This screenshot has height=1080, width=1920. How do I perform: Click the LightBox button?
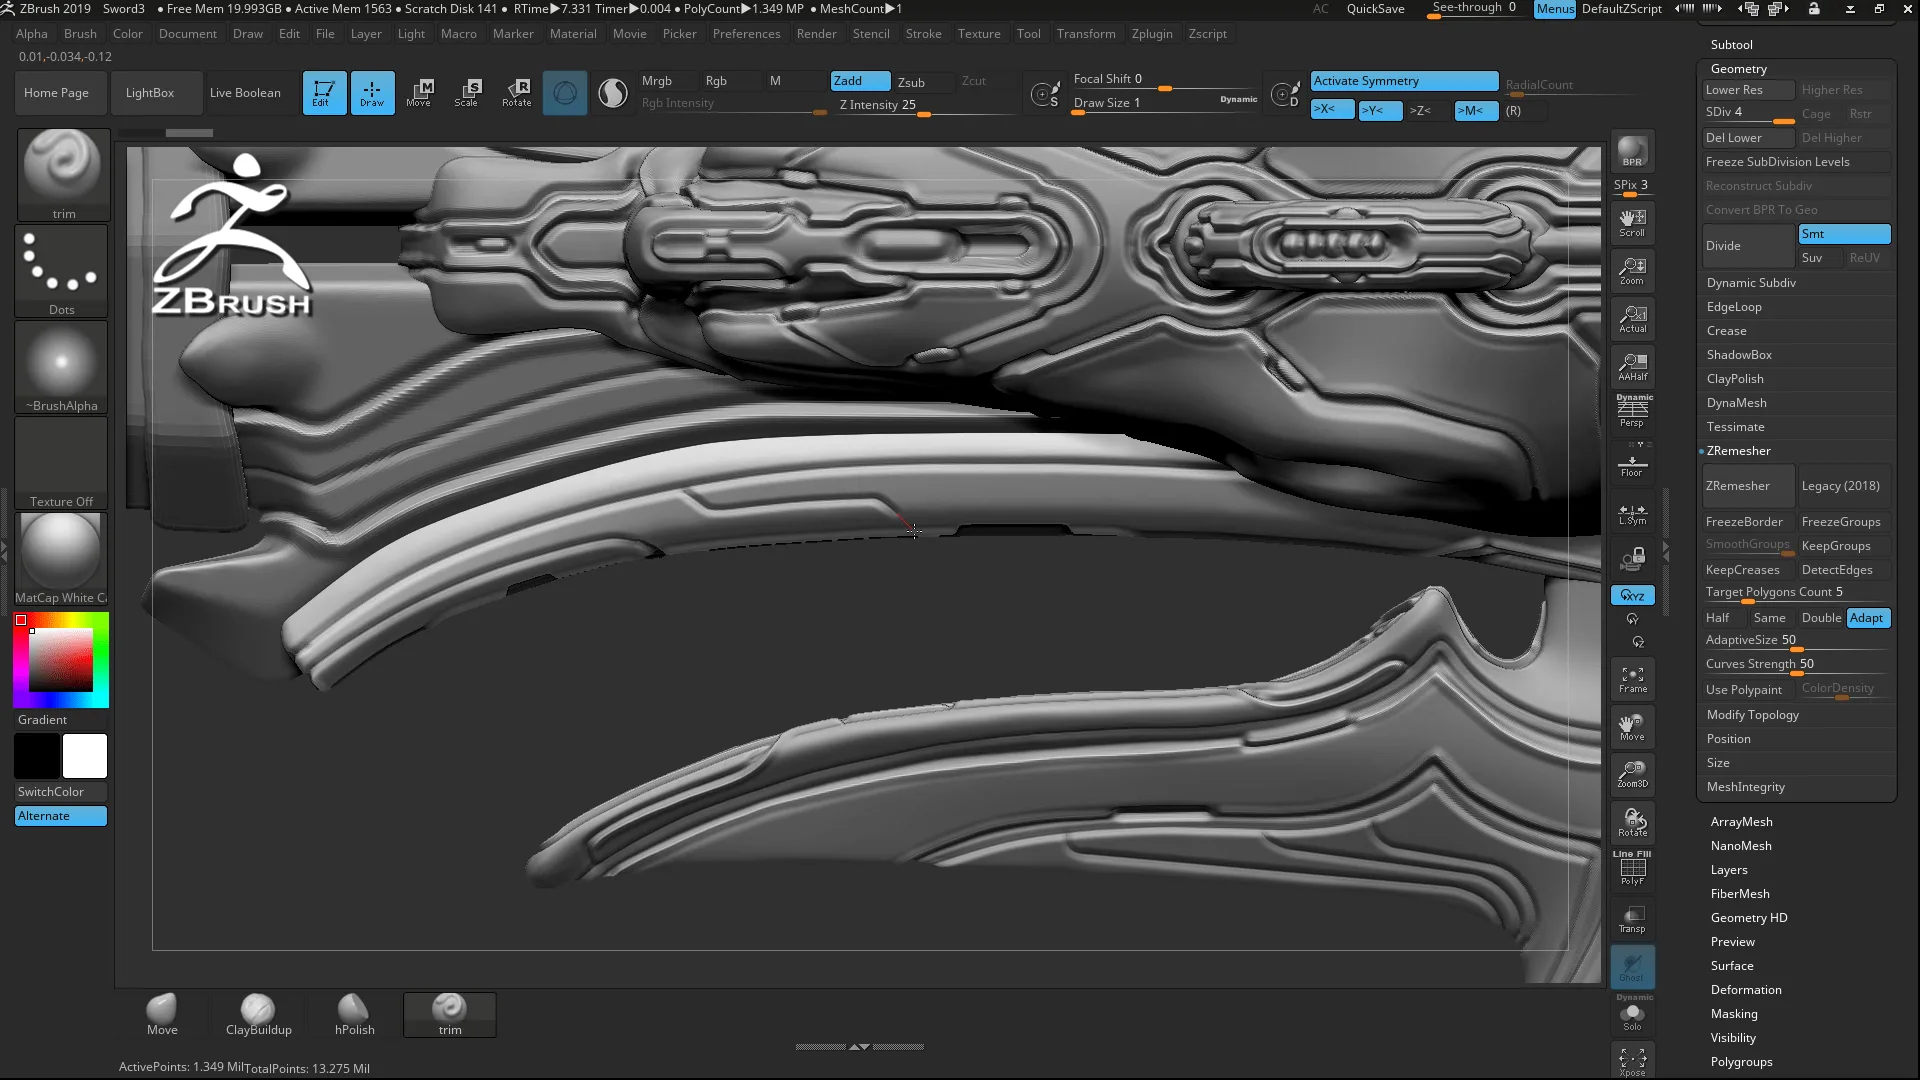pyautogui.click(x=150, y=93)
